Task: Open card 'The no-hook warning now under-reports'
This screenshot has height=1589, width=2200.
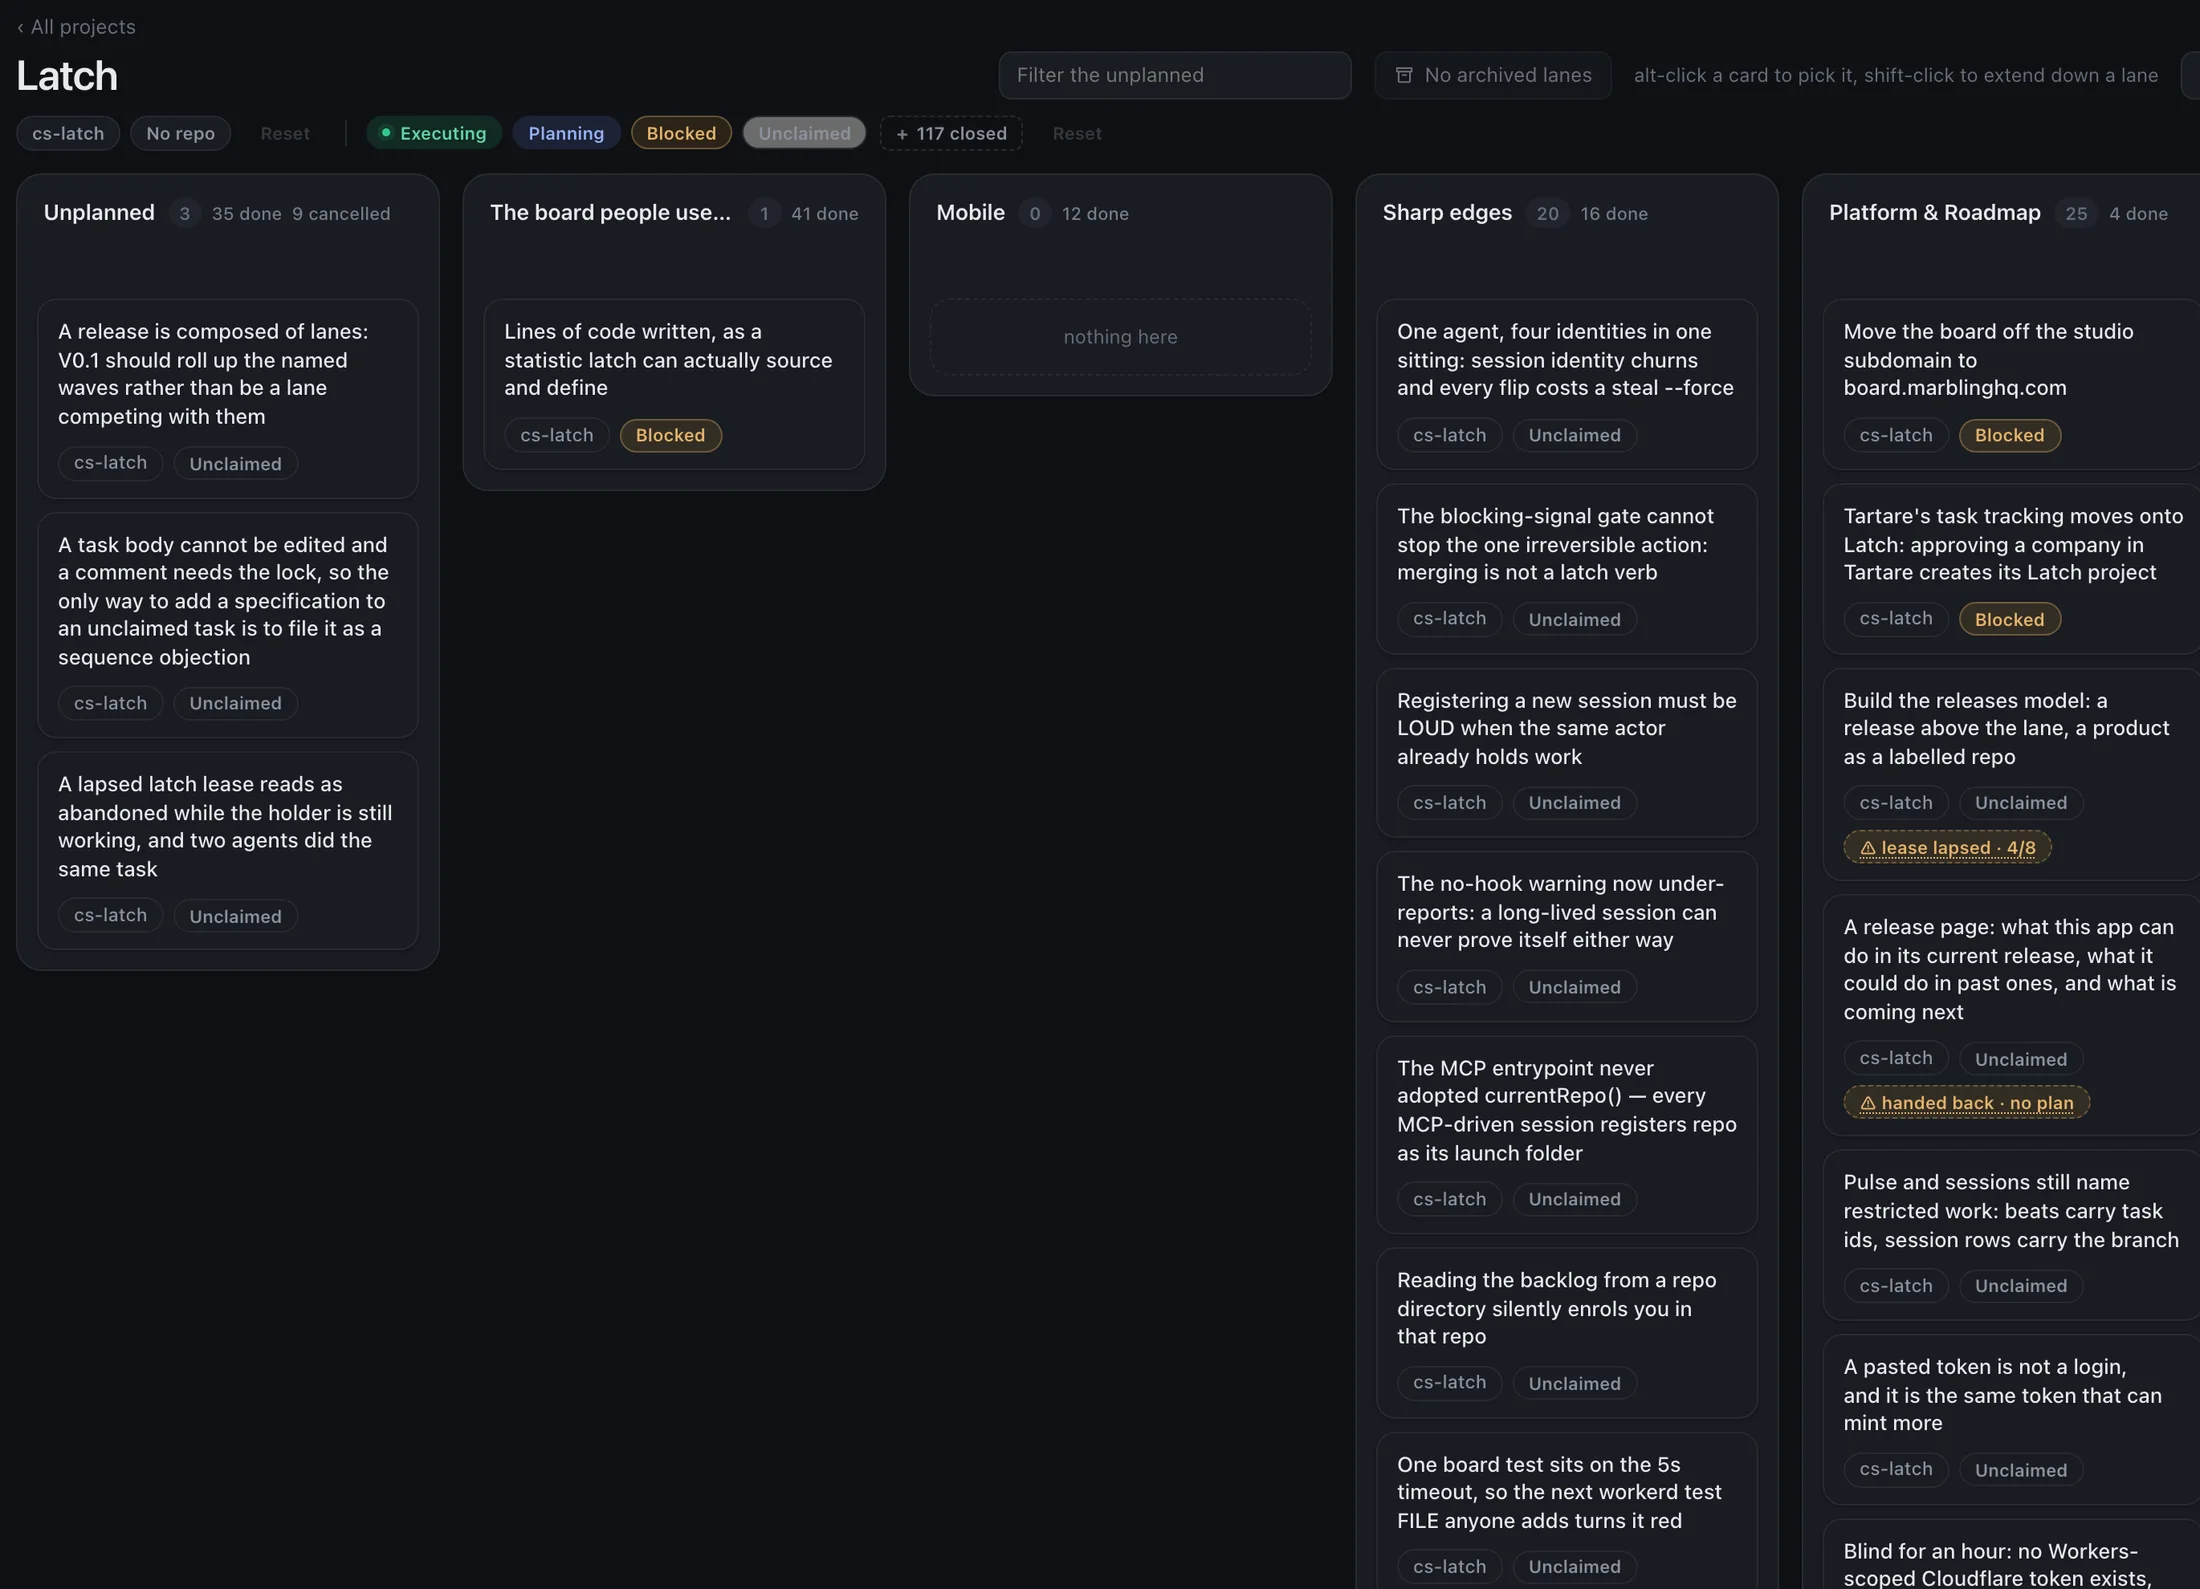Action: coord(1567,937)
